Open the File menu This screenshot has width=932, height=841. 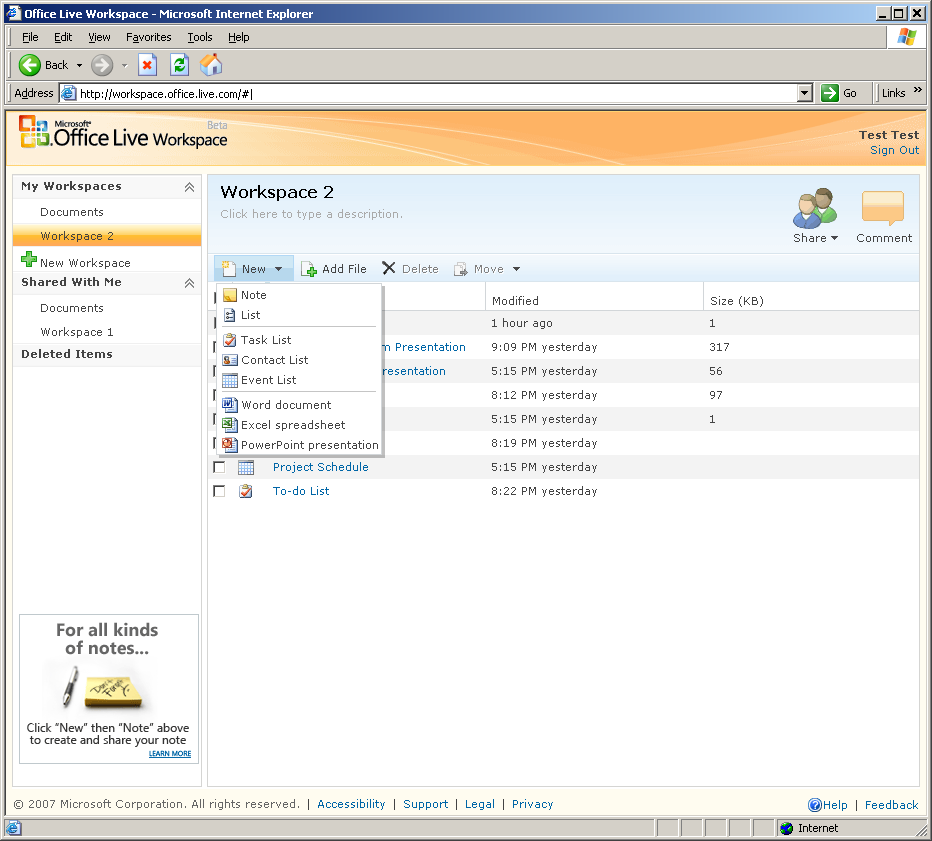pos(30,37)
